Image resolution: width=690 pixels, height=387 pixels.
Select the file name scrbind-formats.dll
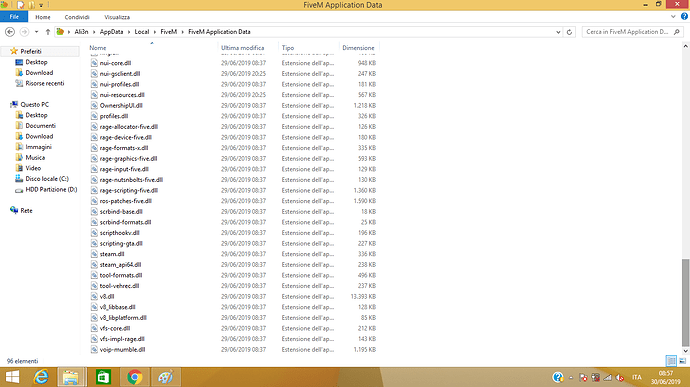pyautogui.click(x=125, y=222)
